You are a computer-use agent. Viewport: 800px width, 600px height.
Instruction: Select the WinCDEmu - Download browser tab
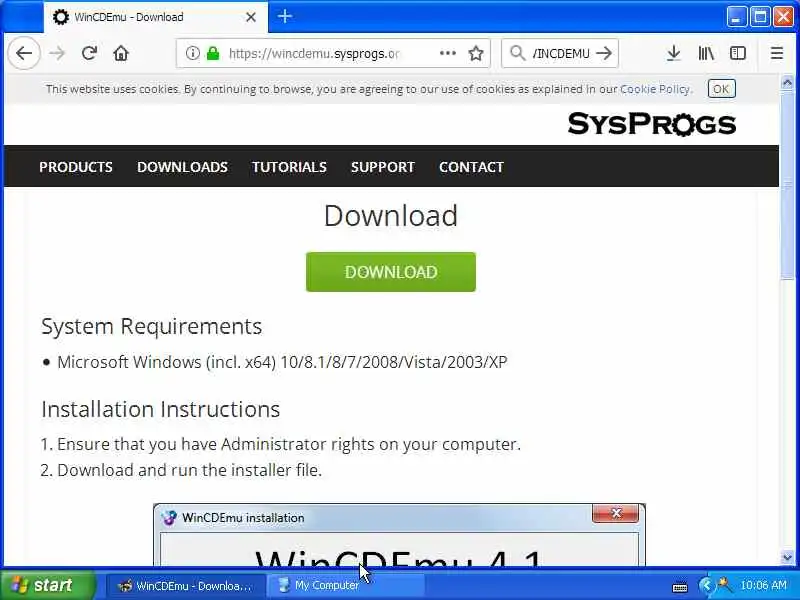156,17
